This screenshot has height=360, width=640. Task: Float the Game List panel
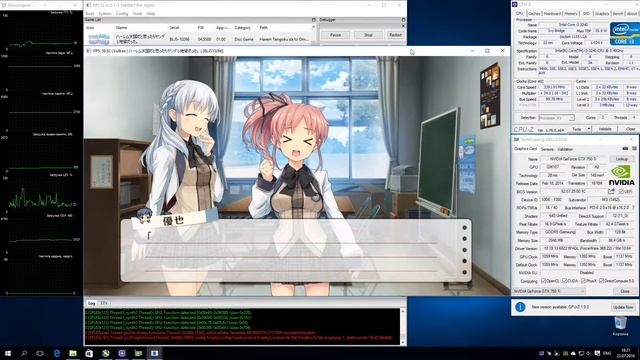pyautogui.click(x=313, y=20)
